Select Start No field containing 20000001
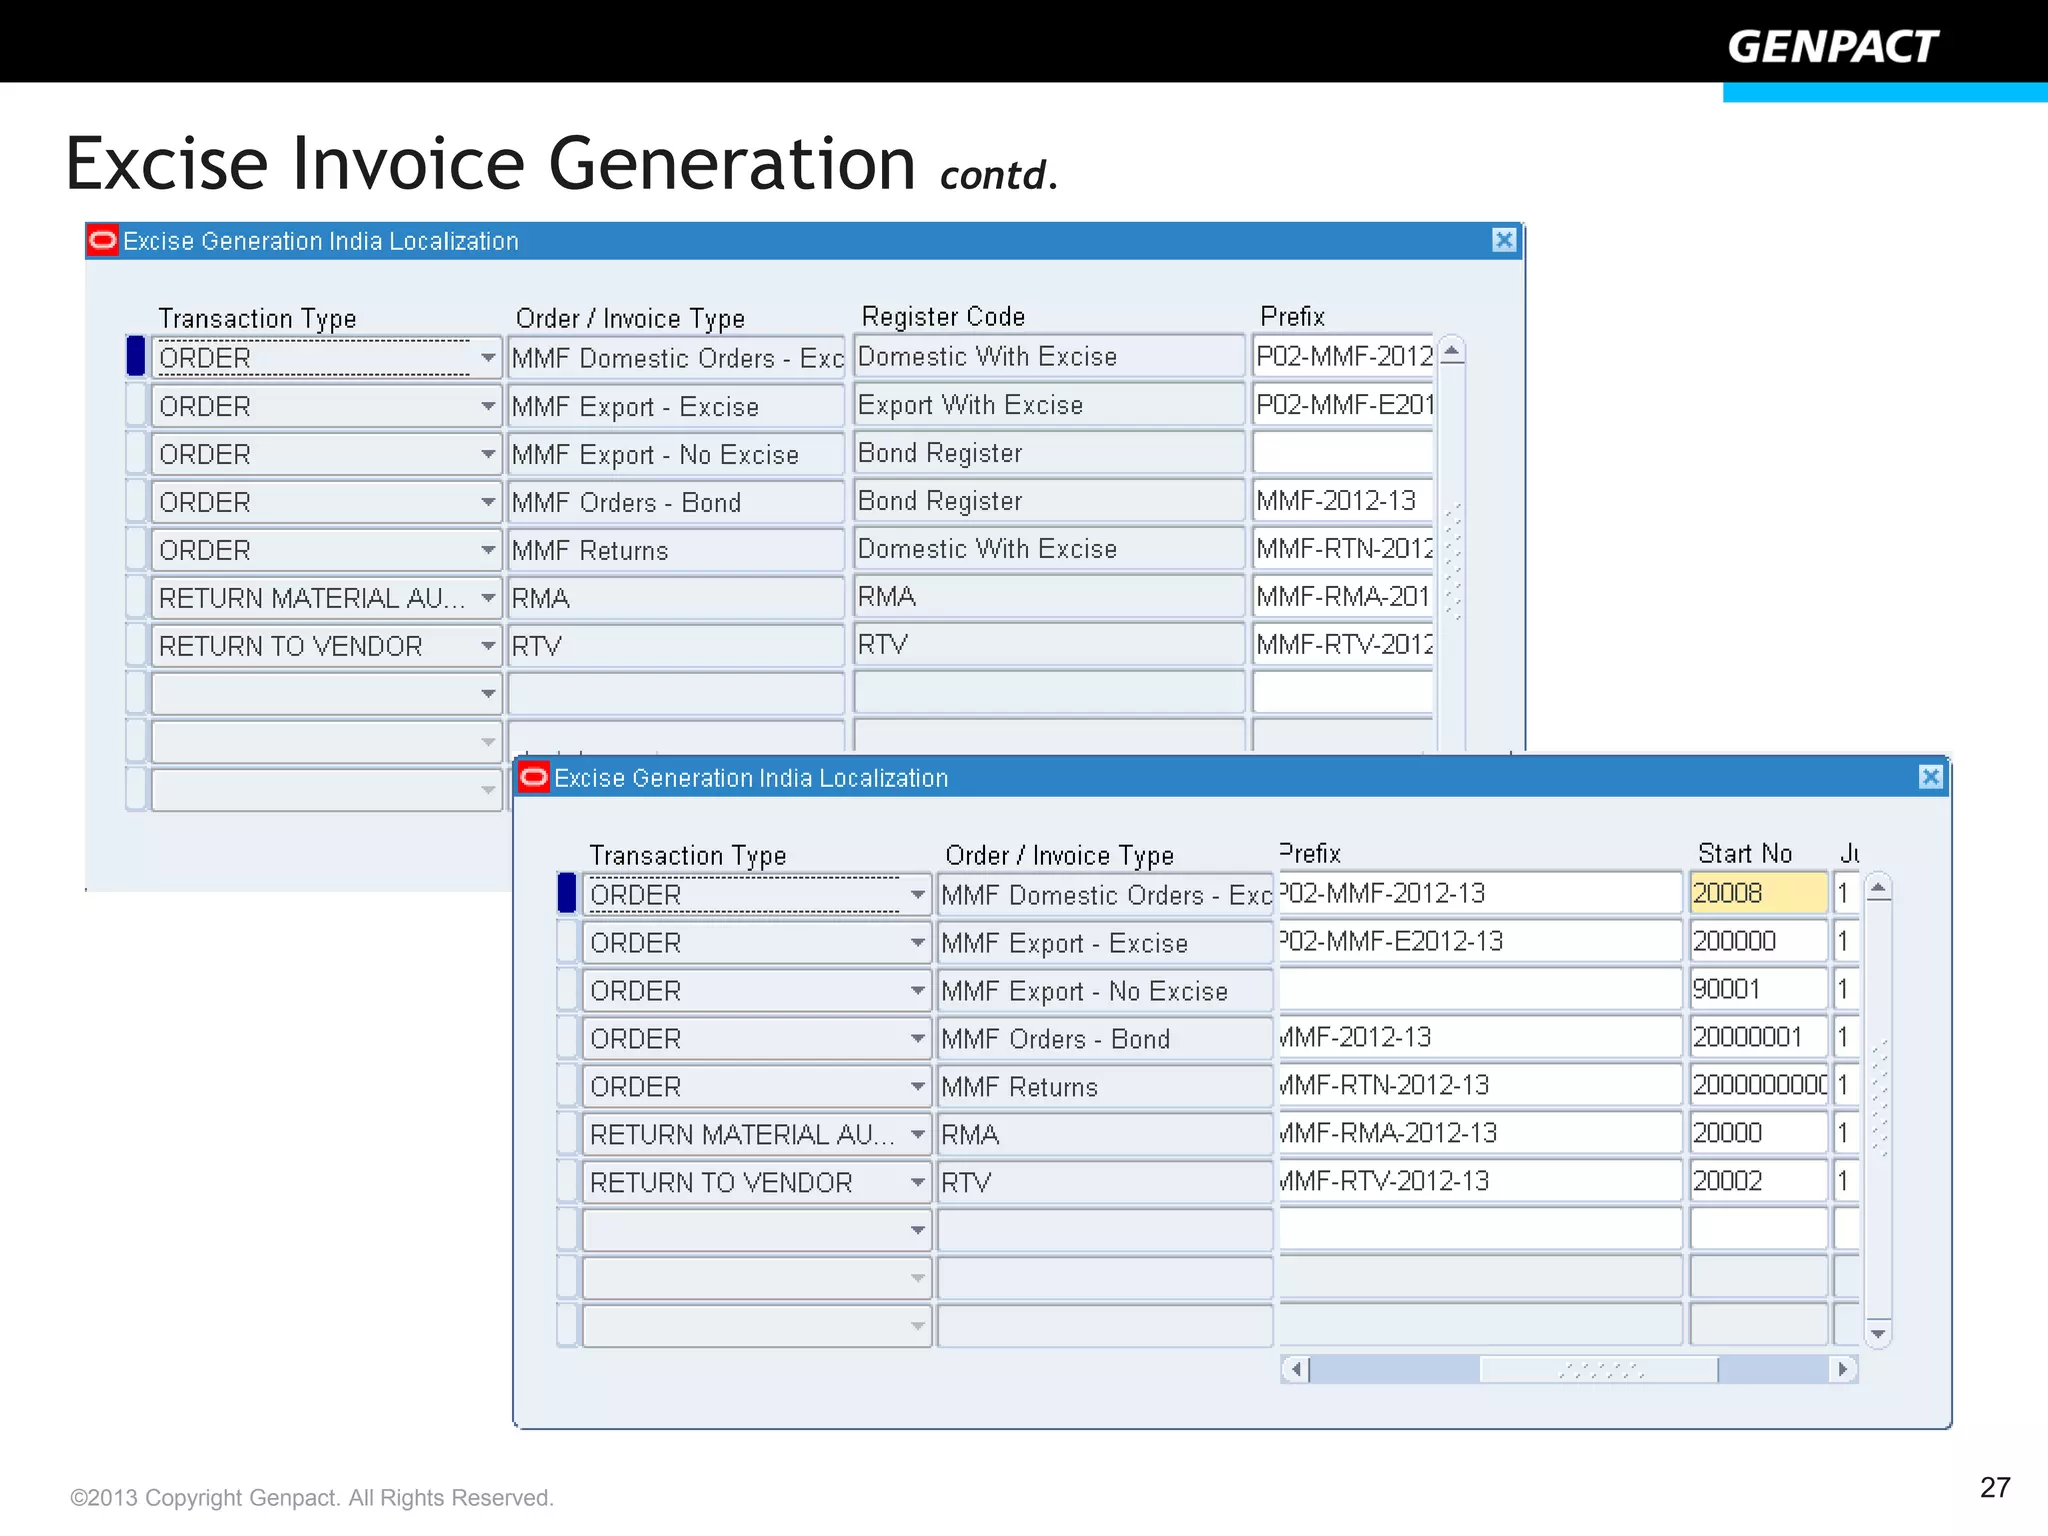The height and width of the screenshot is (1536, 2048). click(x=1758, y=1037)
